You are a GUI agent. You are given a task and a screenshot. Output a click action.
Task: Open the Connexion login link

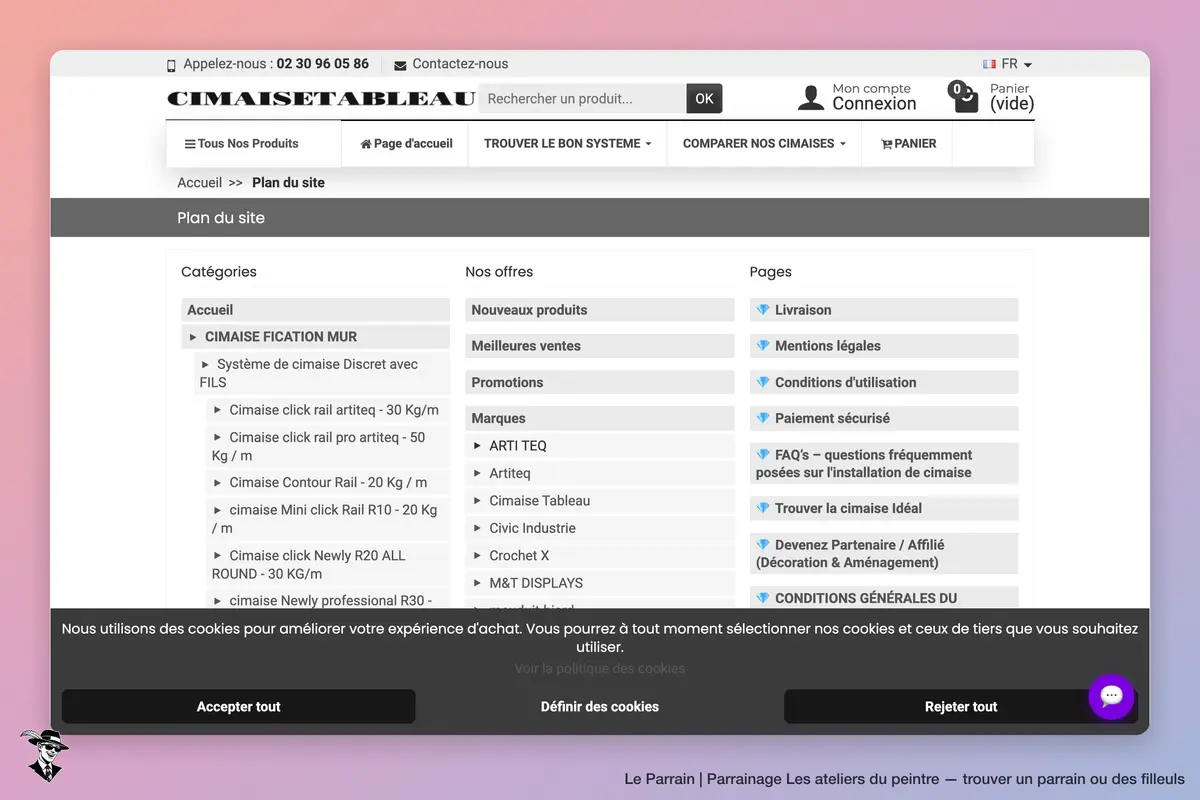(874, 104)
